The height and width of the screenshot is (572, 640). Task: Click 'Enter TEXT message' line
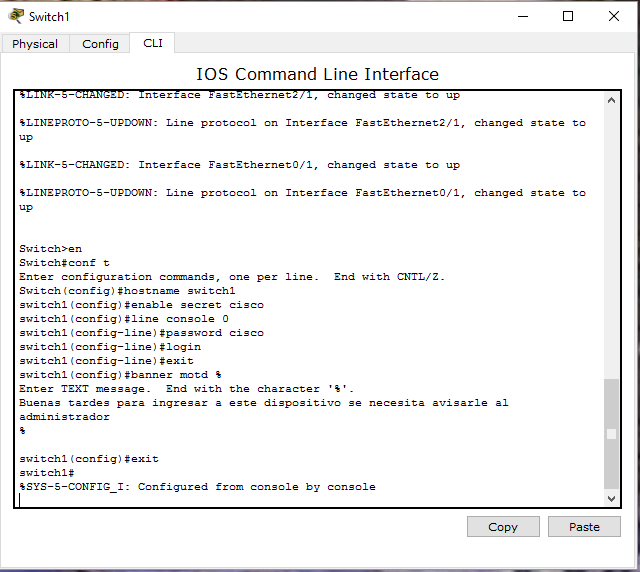click(186, 389)
